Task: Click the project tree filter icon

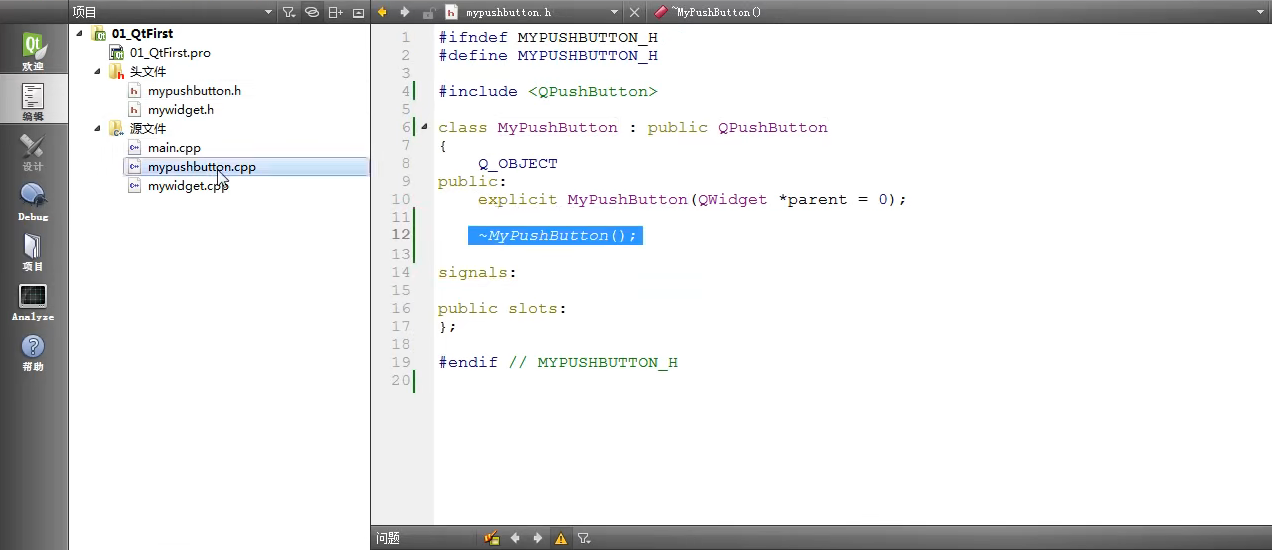Action: point(288,12)
